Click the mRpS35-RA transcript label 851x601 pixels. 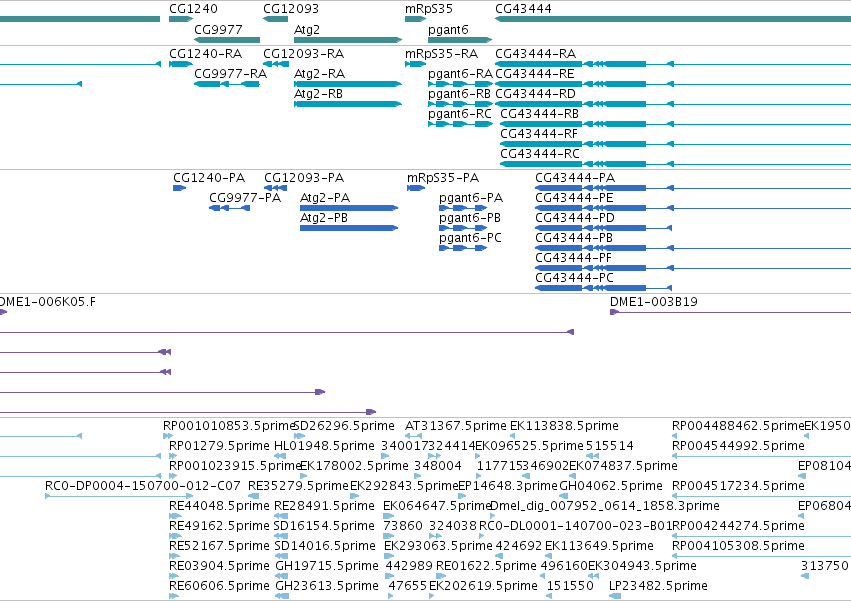pos(441,54)
